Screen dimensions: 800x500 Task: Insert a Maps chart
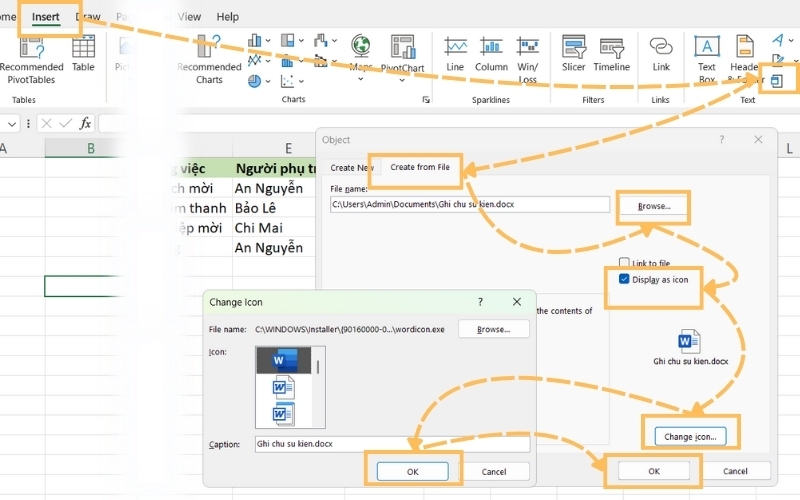[361, 57]
